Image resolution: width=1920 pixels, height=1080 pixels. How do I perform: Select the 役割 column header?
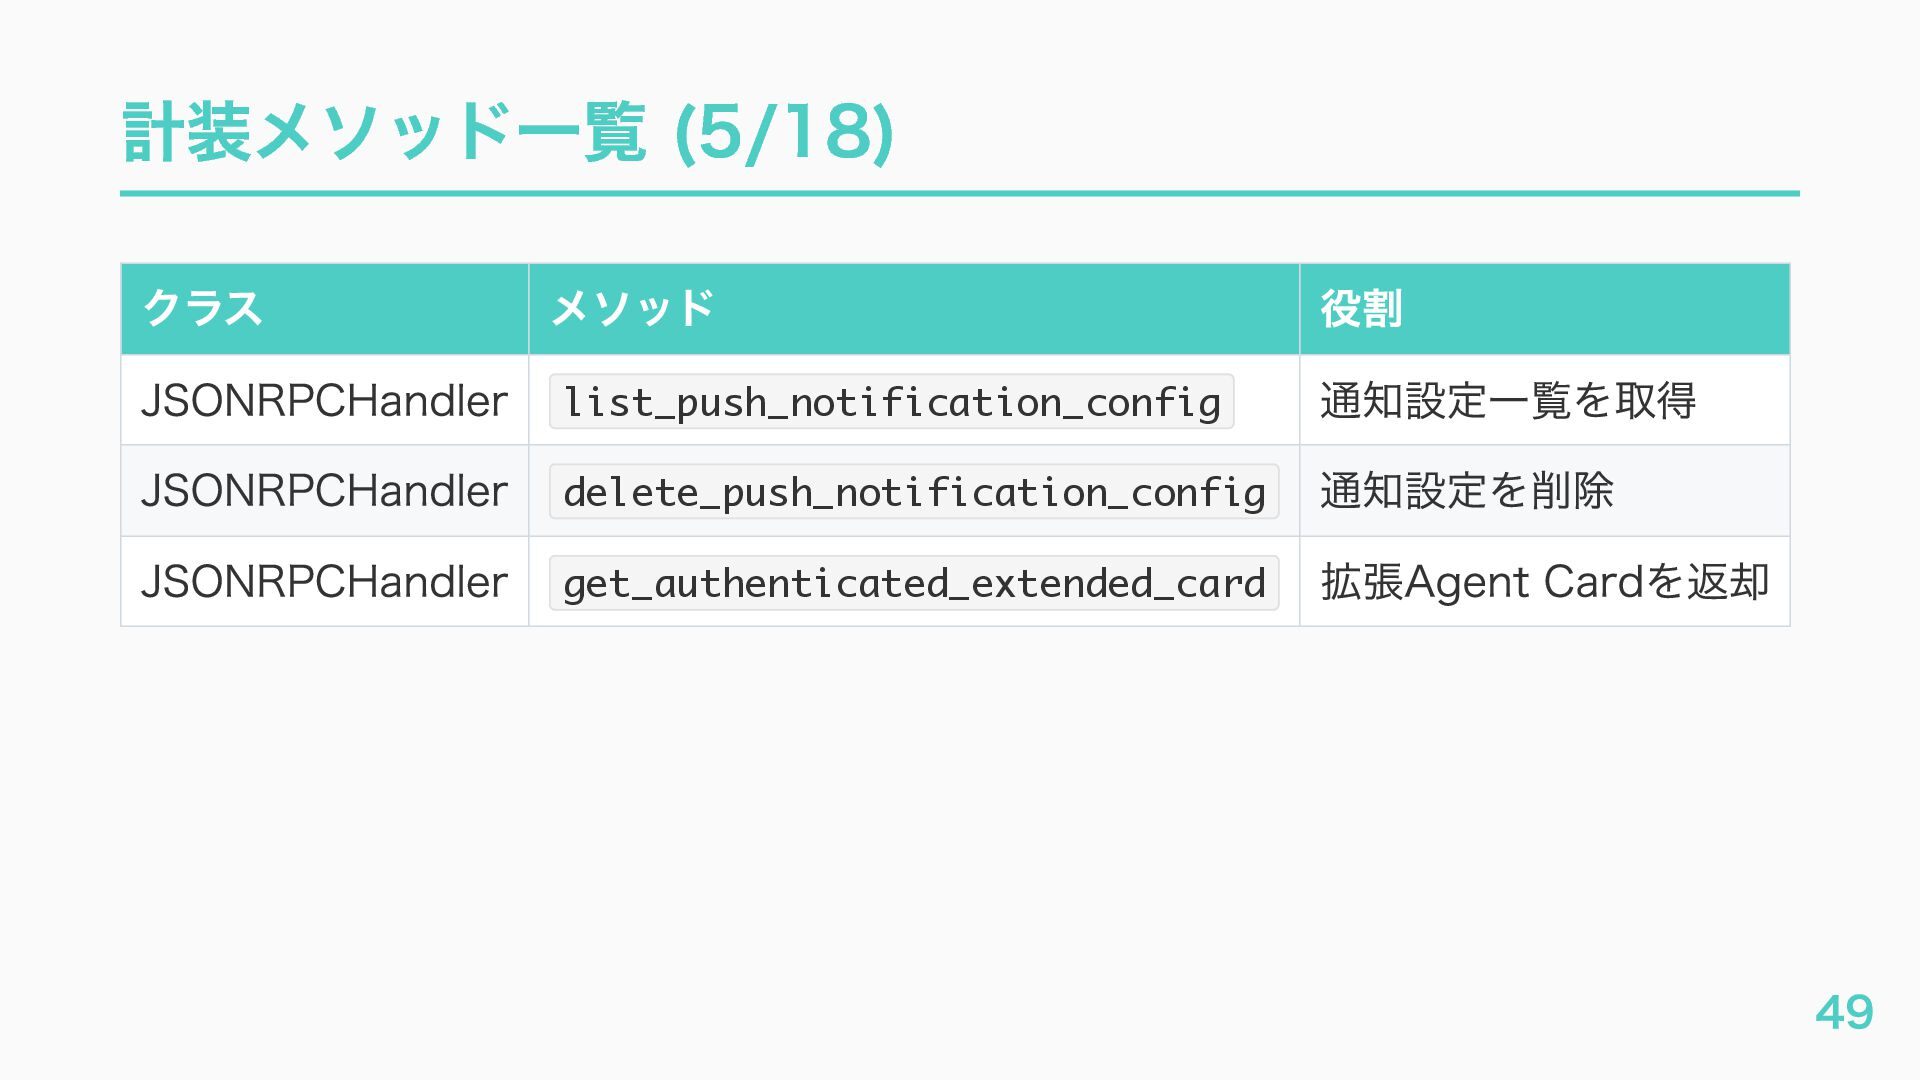coord(1361,309)
